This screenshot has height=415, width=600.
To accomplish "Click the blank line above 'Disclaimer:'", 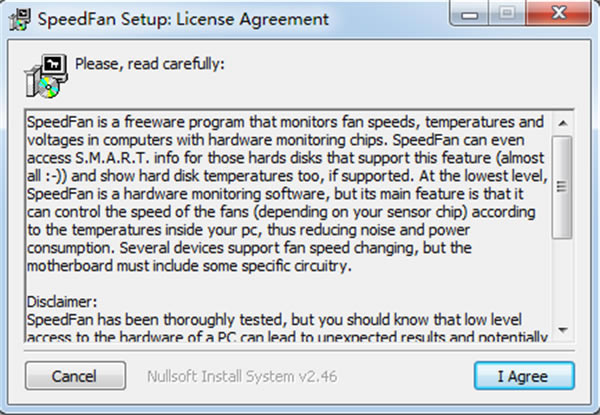I will [287, 284].
